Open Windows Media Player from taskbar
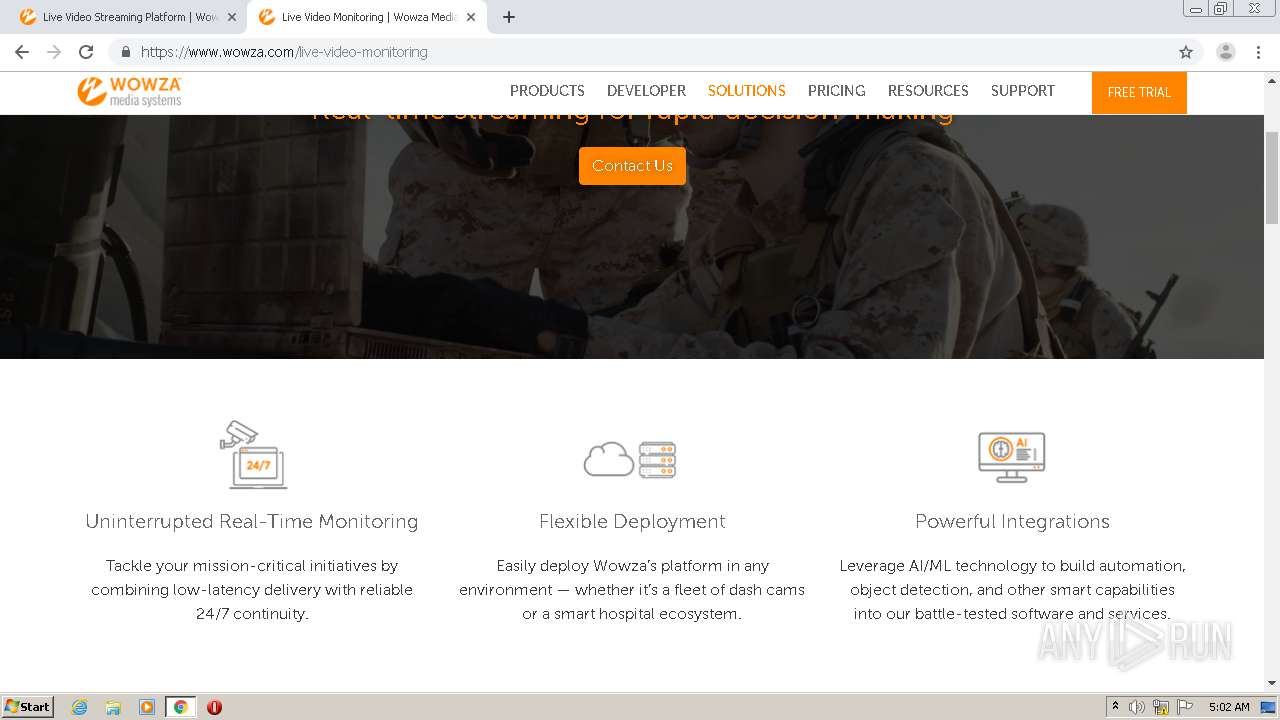 coord(147,707)
